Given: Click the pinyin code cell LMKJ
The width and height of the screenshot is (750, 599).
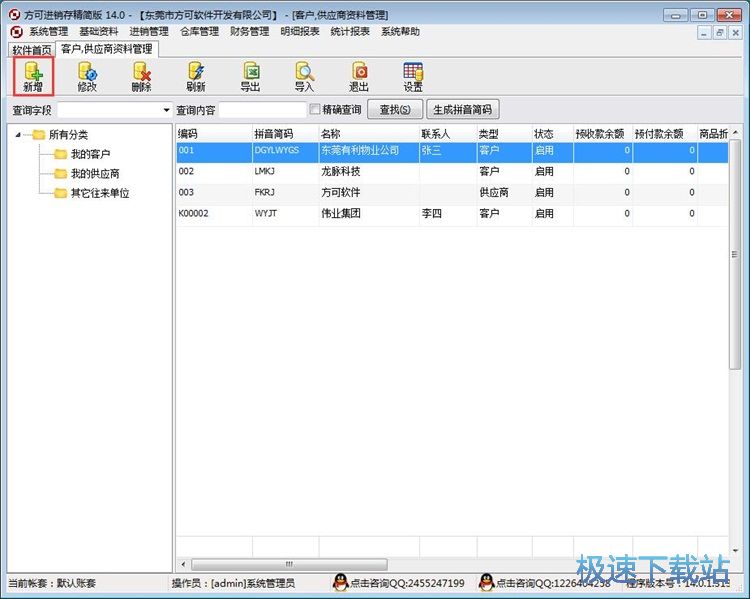Looking at the screenshot, I should (286, 173).
